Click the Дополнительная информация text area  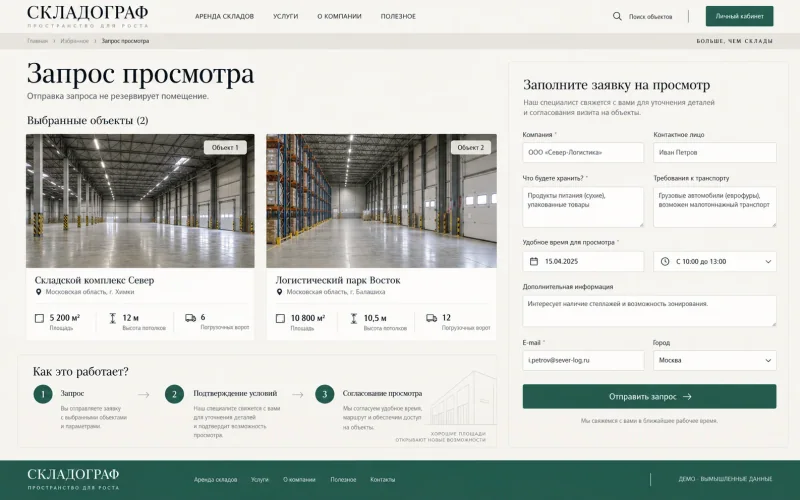pos(649,311)
